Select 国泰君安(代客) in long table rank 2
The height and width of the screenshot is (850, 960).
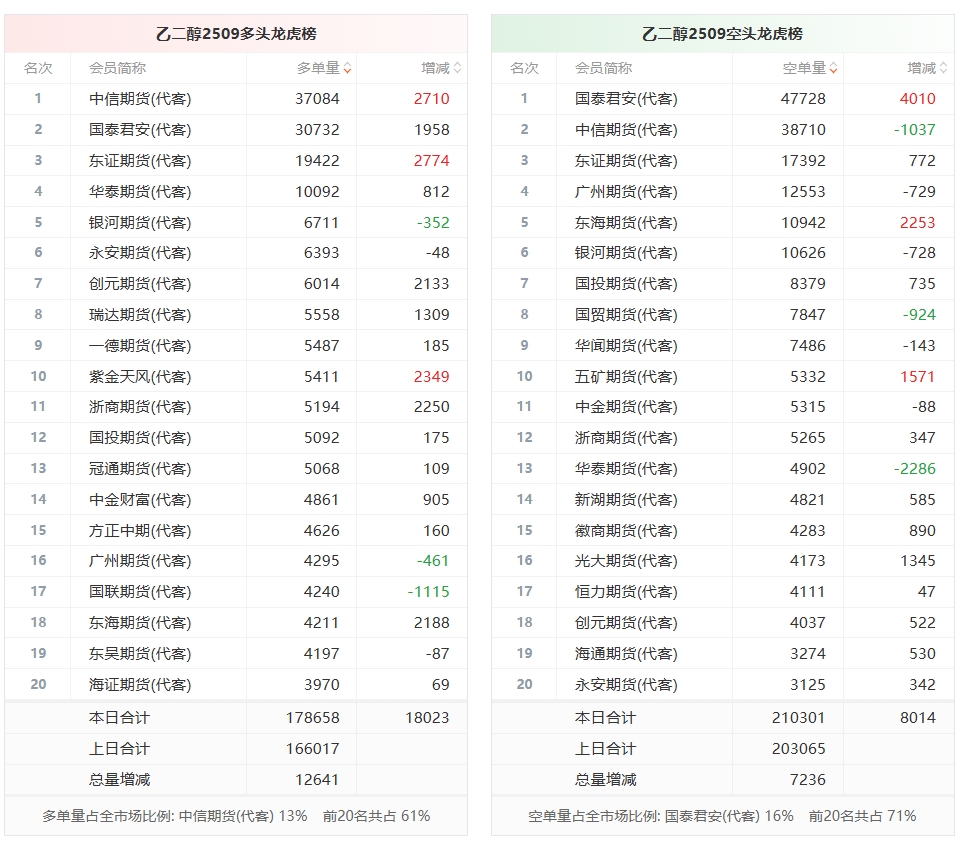coord(140,130)
